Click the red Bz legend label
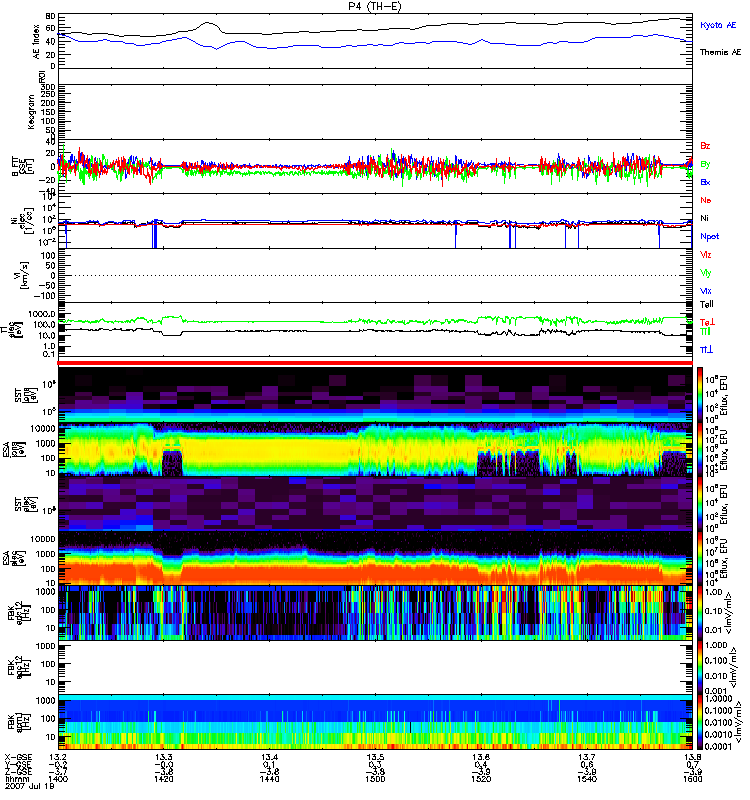The height and width of the screenshot is (800, 750). (x=705, y=146)
